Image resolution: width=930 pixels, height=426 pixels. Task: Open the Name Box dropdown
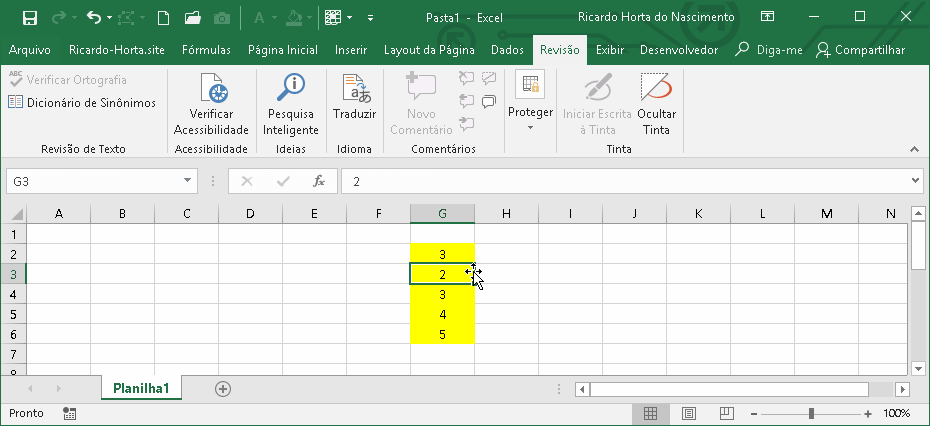[187, 181]
